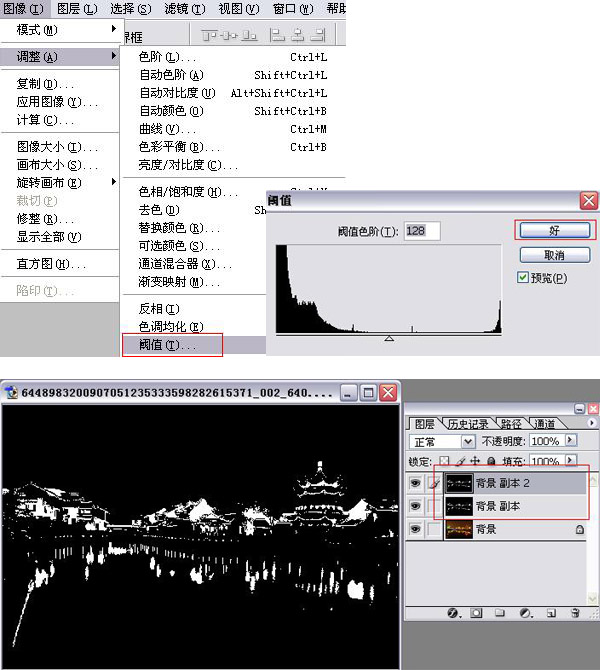
Task: Open the 窗口(W) menu
Action: click(x=293, y=9)
